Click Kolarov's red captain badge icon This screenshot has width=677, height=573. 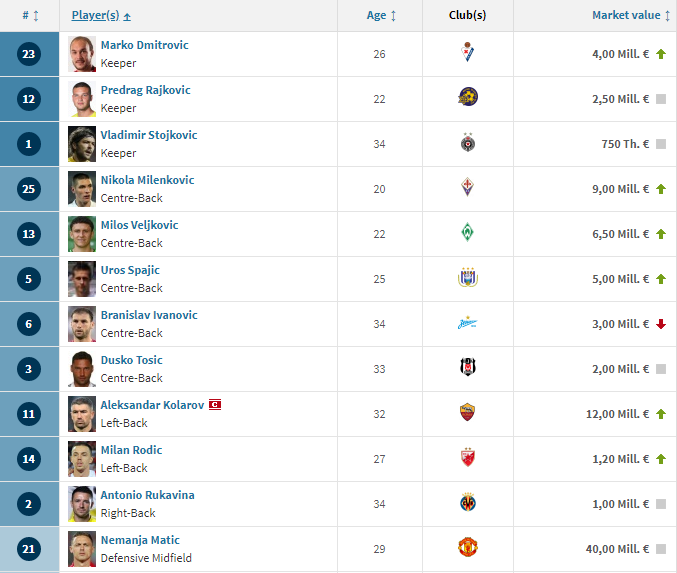pos(215,405)
